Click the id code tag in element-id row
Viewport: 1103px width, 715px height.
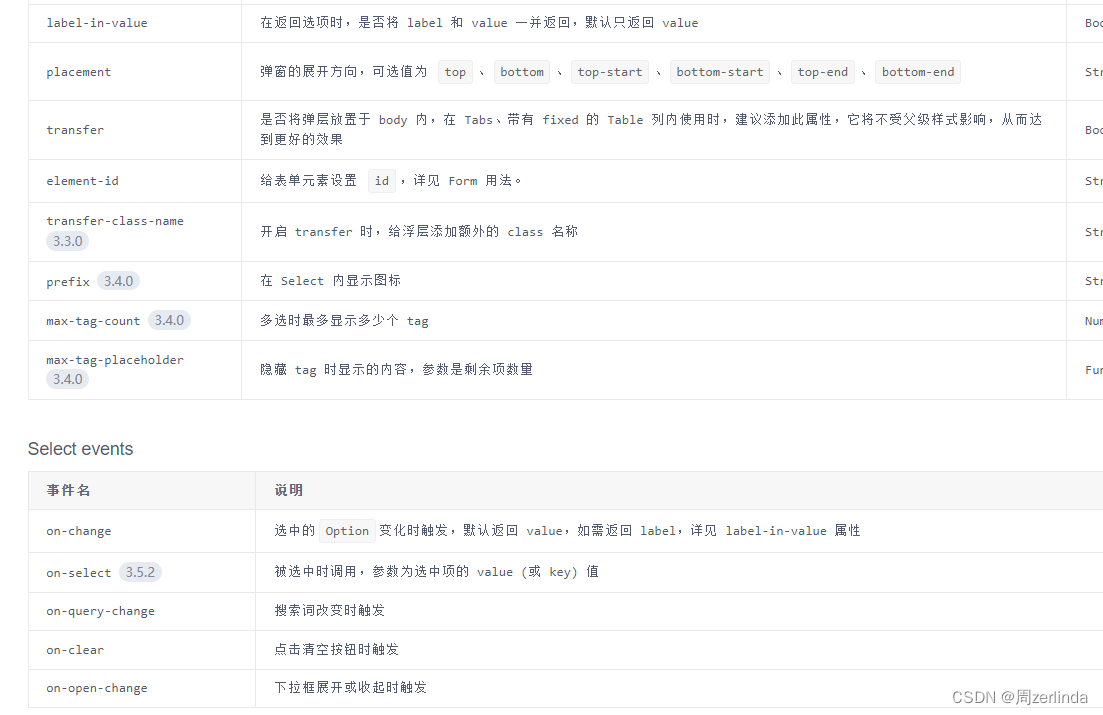coord(382,180)
